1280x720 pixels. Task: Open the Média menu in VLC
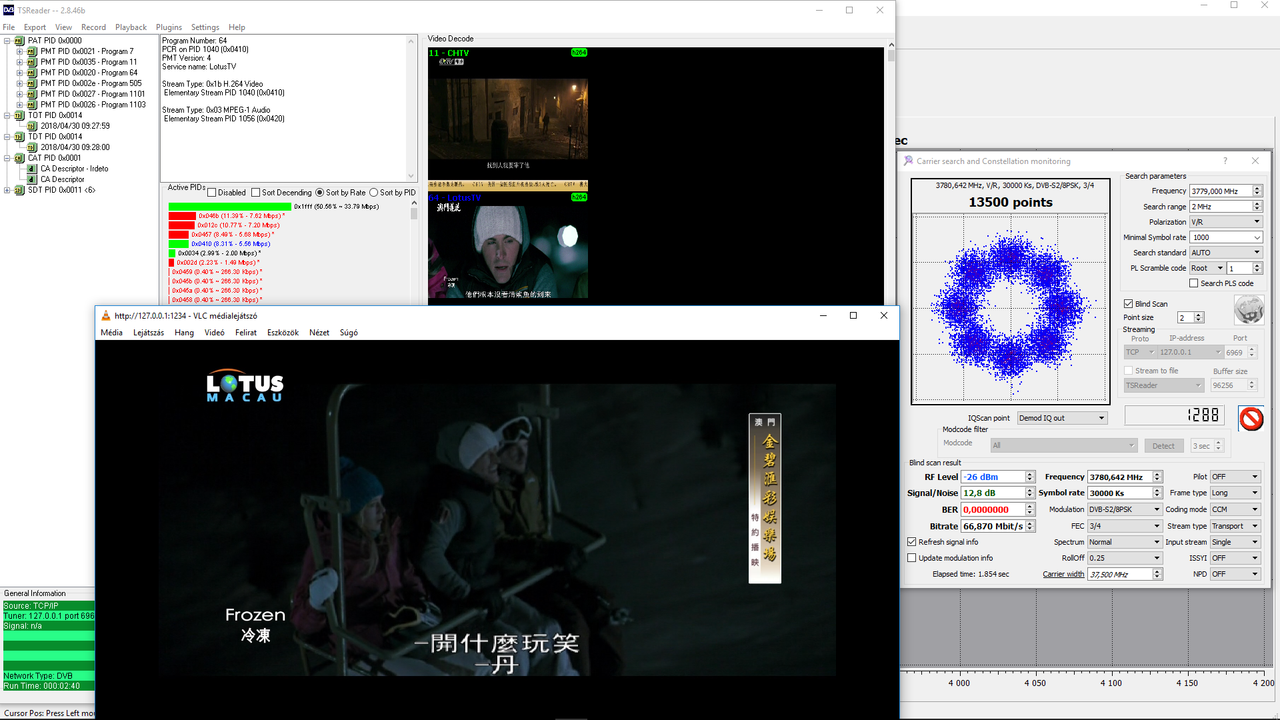(x=111, y=333)
